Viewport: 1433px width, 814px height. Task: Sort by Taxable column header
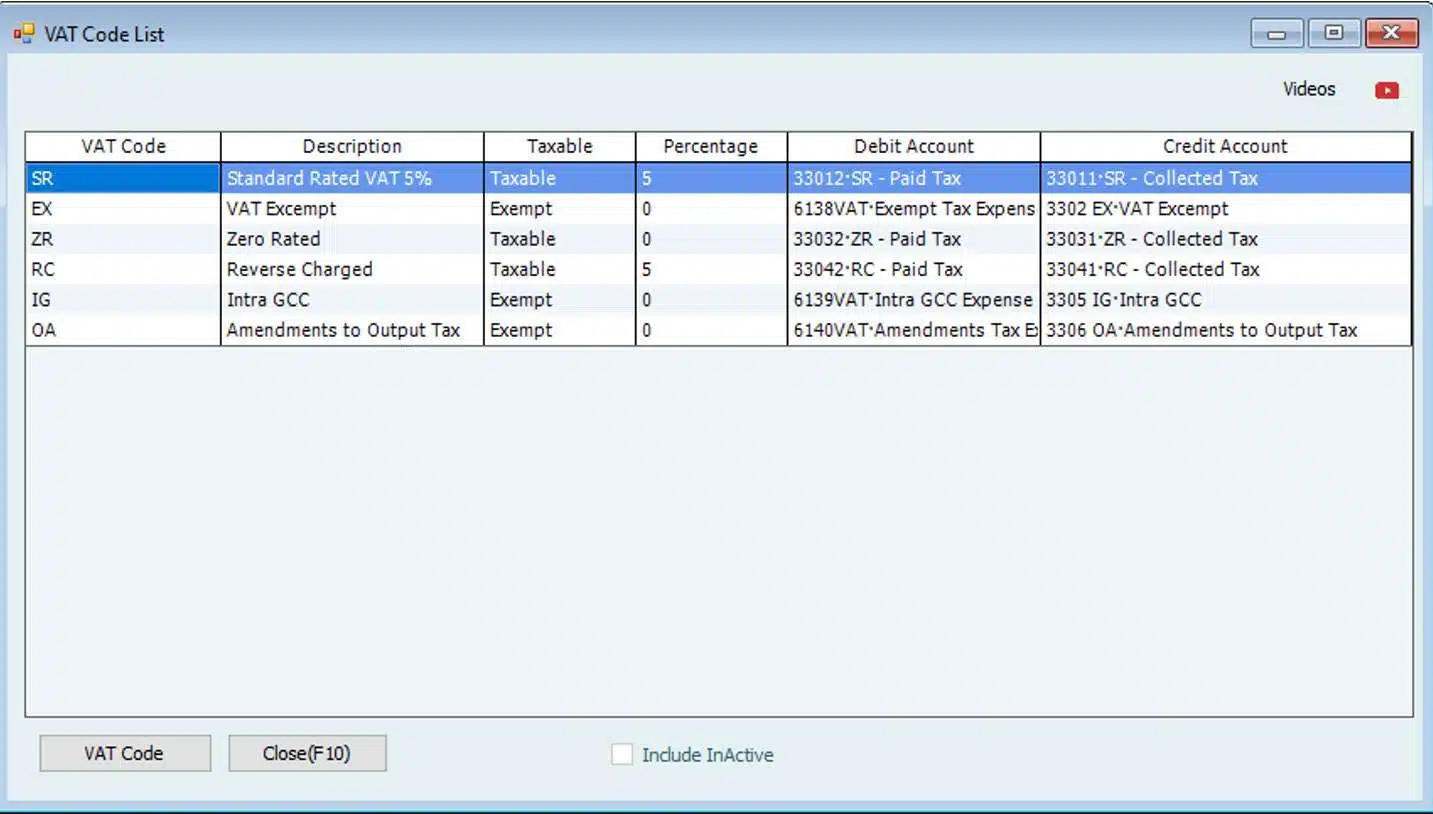click(x=560, y=146)
